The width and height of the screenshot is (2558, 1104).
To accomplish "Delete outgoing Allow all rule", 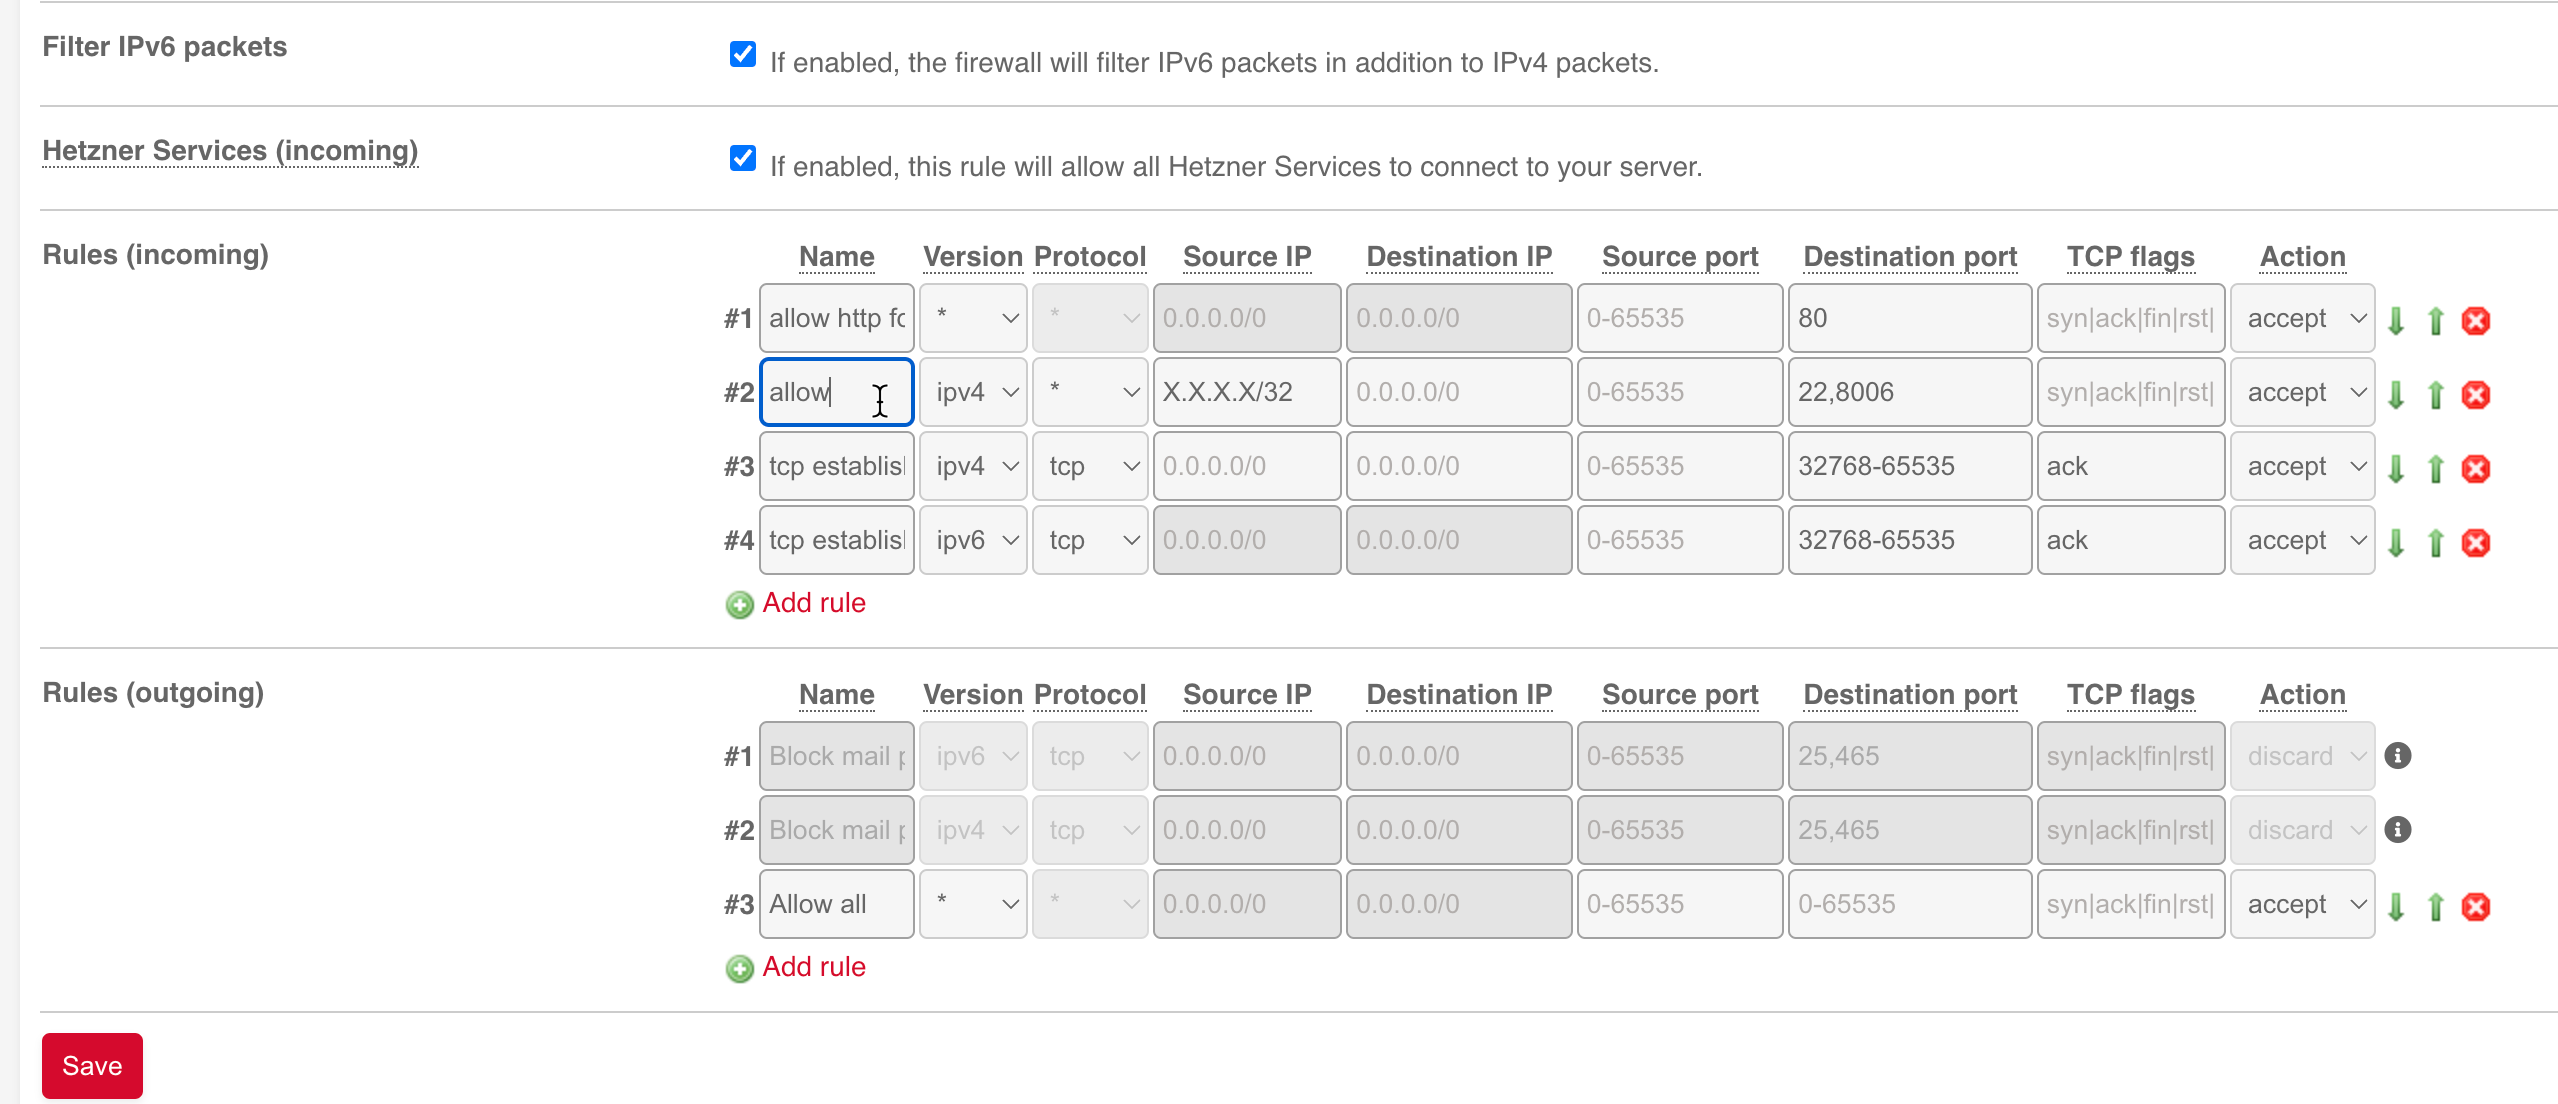I will (2476, 906).
